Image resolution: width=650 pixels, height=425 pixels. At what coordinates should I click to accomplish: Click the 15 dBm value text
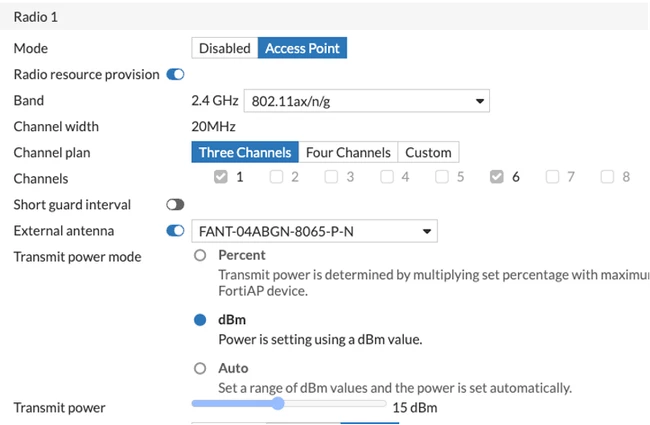point(415,408)
